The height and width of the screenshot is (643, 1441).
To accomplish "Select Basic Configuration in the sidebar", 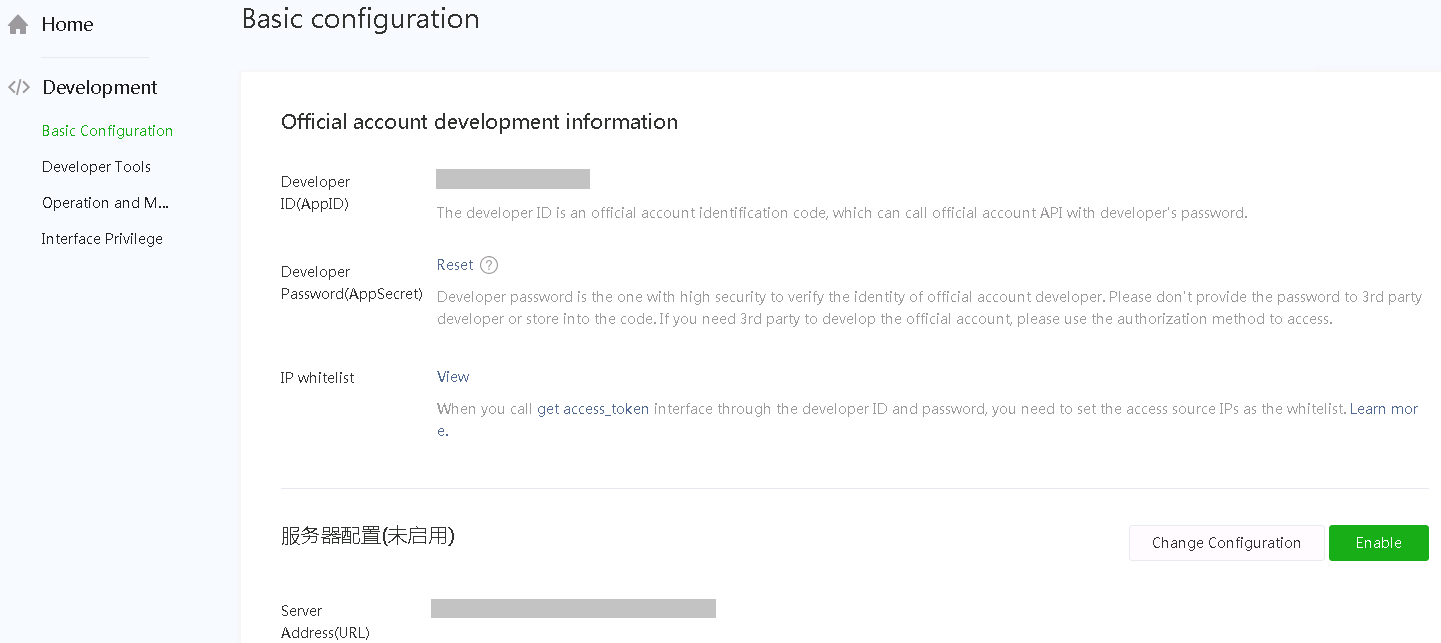I will tap(107, 131).
